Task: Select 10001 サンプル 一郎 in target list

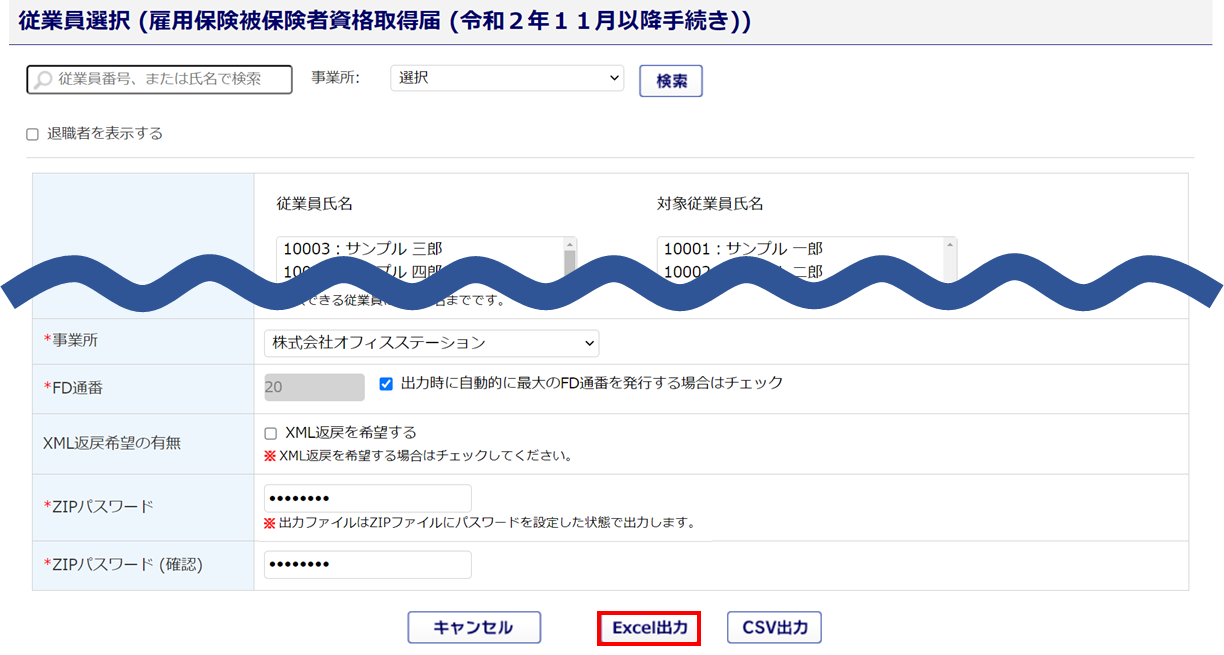Action: coord(743,249)
